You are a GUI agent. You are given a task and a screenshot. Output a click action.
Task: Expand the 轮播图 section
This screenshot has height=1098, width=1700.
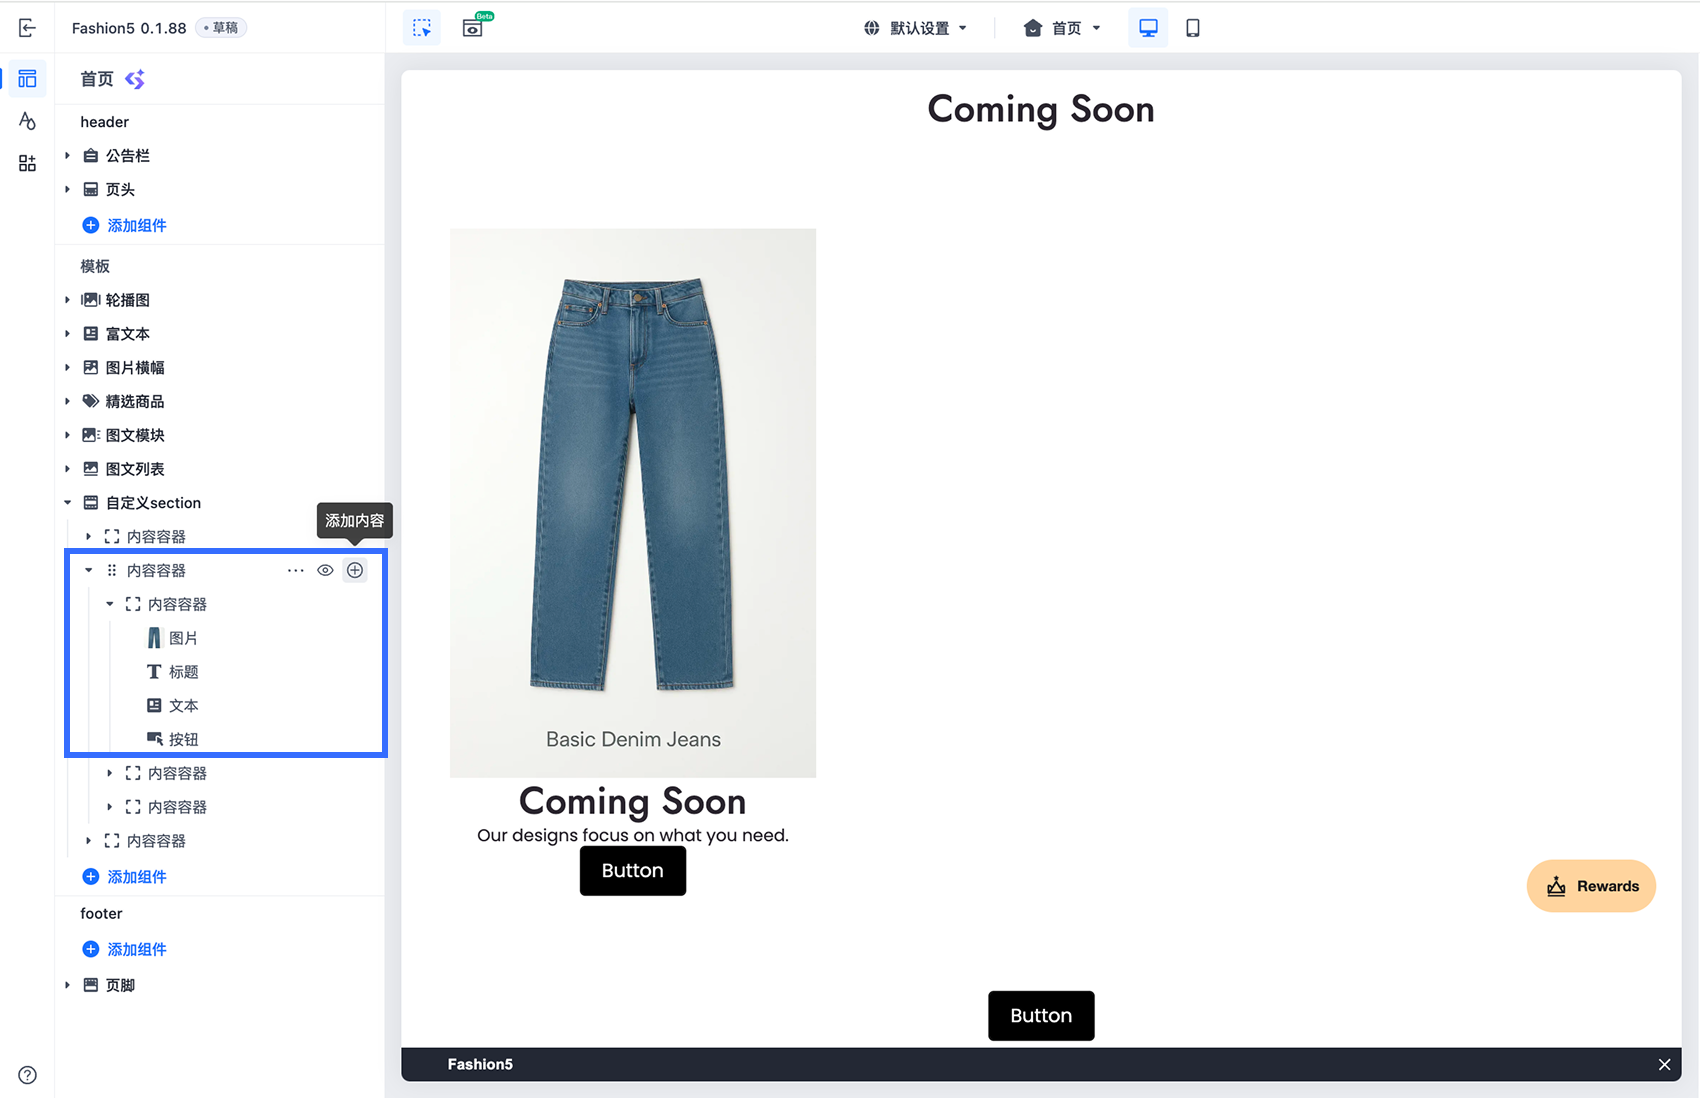[68, 300]
